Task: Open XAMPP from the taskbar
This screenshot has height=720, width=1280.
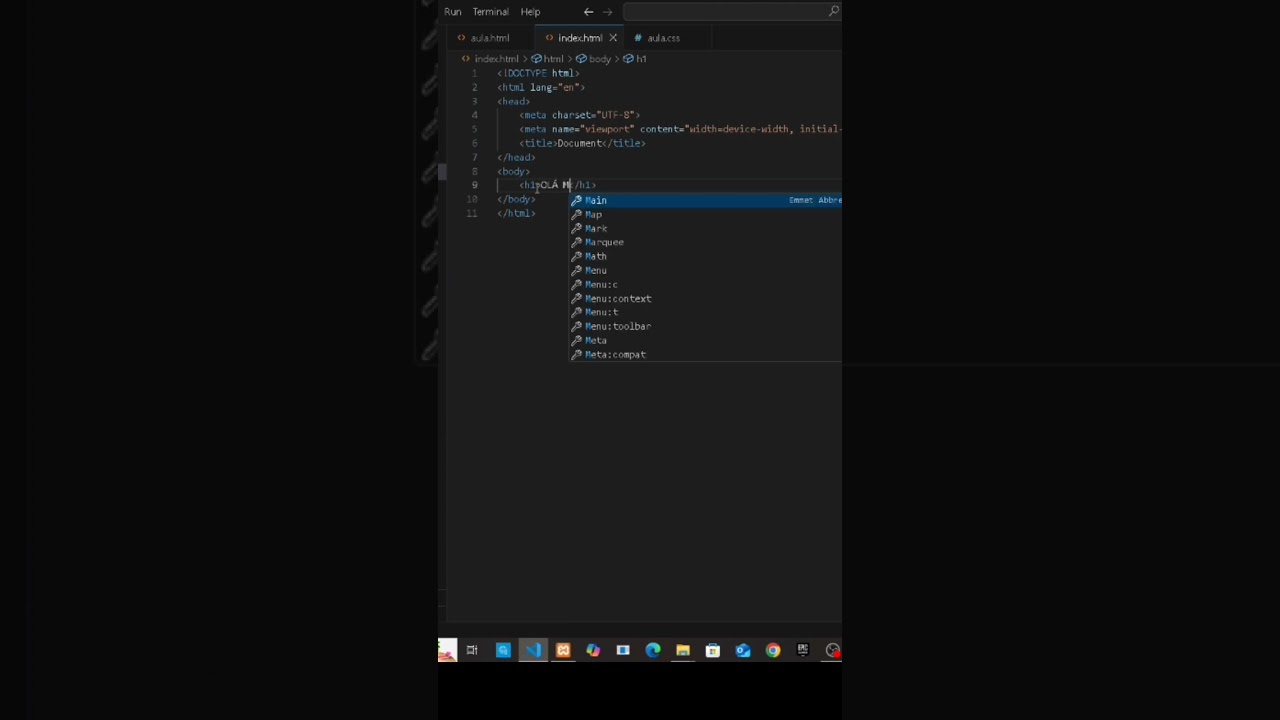Action: point(563,650)
